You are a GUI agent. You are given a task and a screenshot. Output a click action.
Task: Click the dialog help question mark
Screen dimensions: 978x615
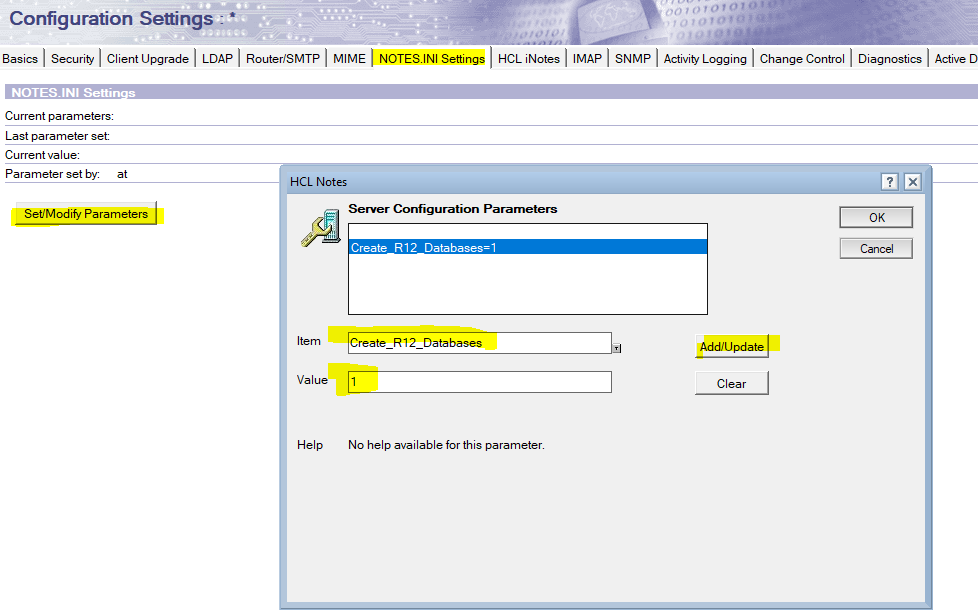point(889,182)
